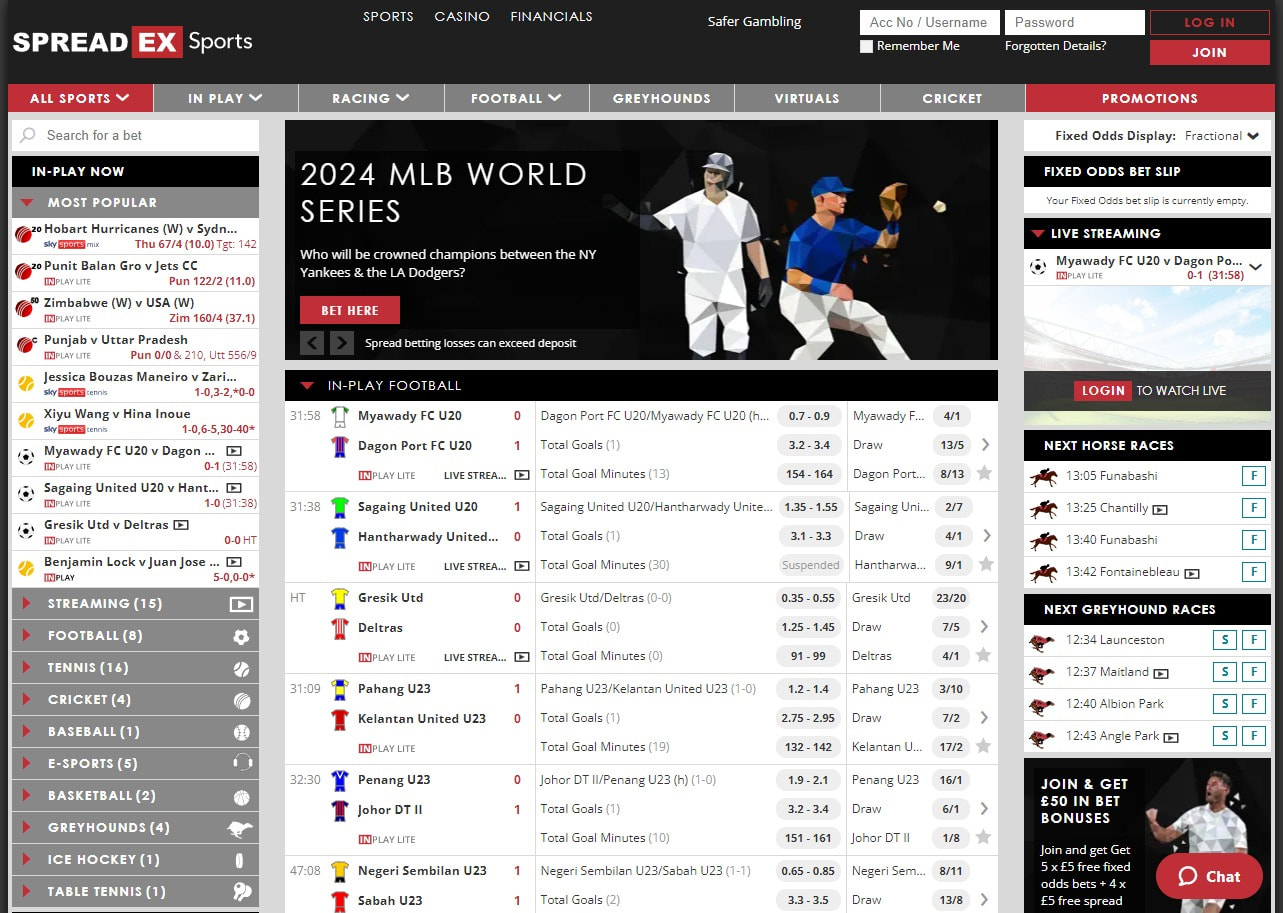Click the Search for a bet field
Viewport: 1283px width, 913px height.
tap(135, 136)
